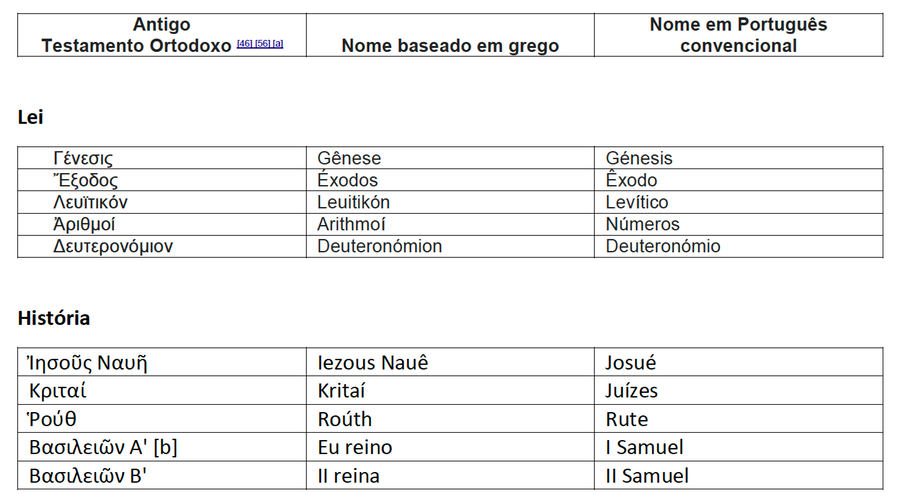
Task: Click the 'Leuitikón' table cell
Action: [450, 202]
